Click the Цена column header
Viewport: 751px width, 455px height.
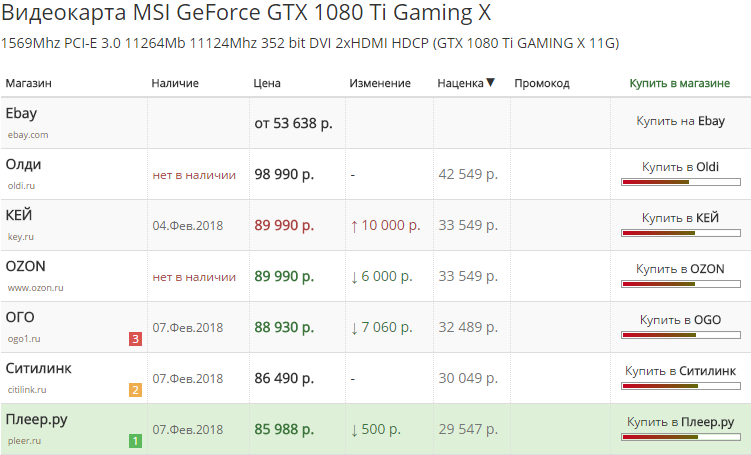(x=267, y=83)
